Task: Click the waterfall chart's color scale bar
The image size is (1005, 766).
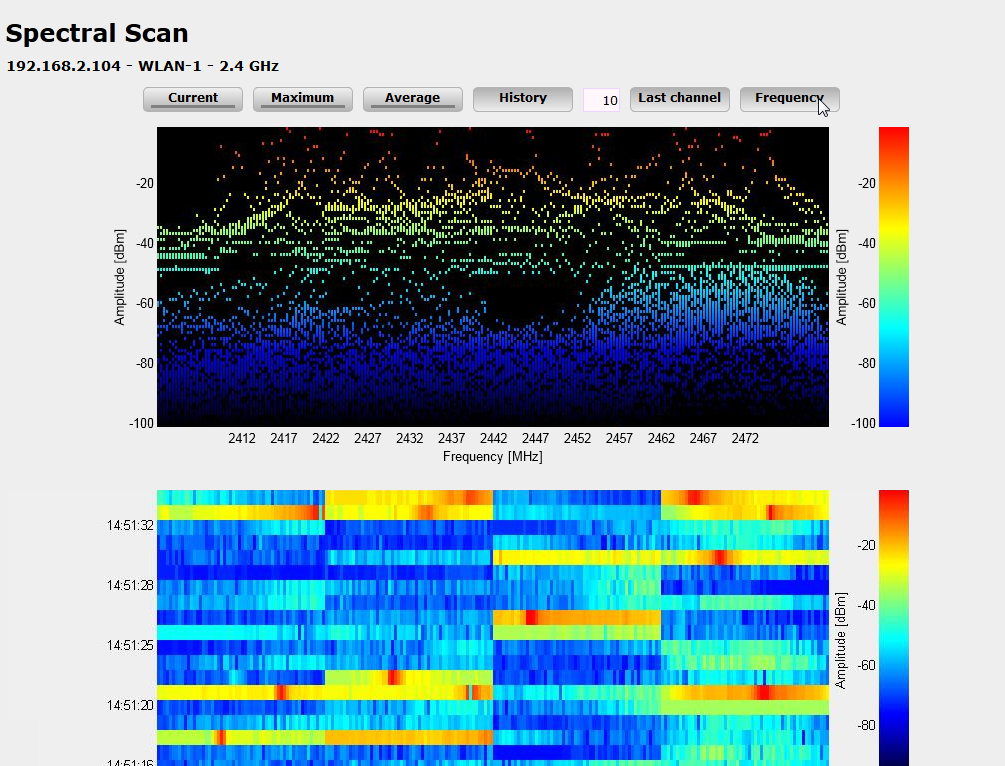Action: [x=893, y=627]
